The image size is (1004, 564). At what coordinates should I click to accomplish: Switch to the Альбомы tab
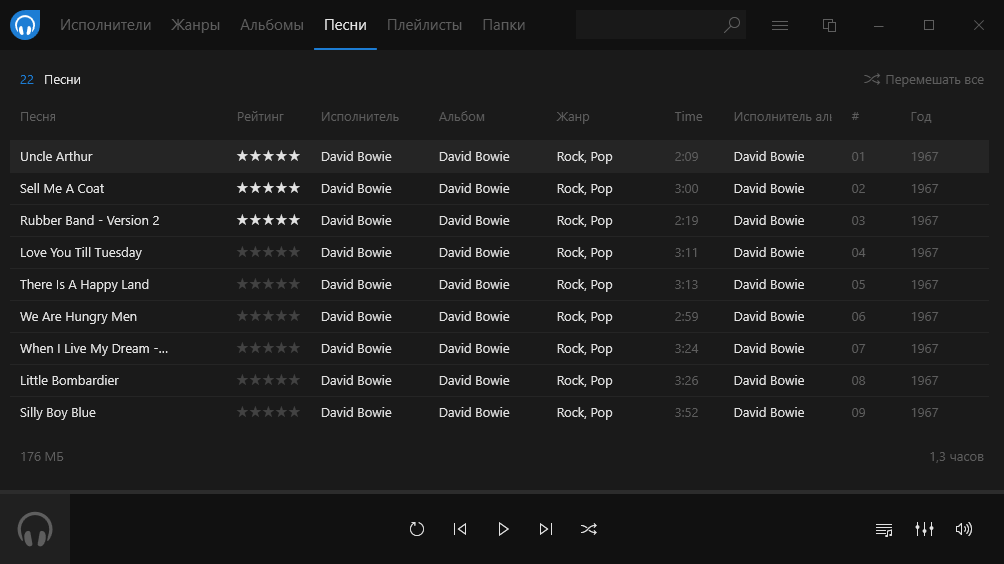tap(271, 25)
